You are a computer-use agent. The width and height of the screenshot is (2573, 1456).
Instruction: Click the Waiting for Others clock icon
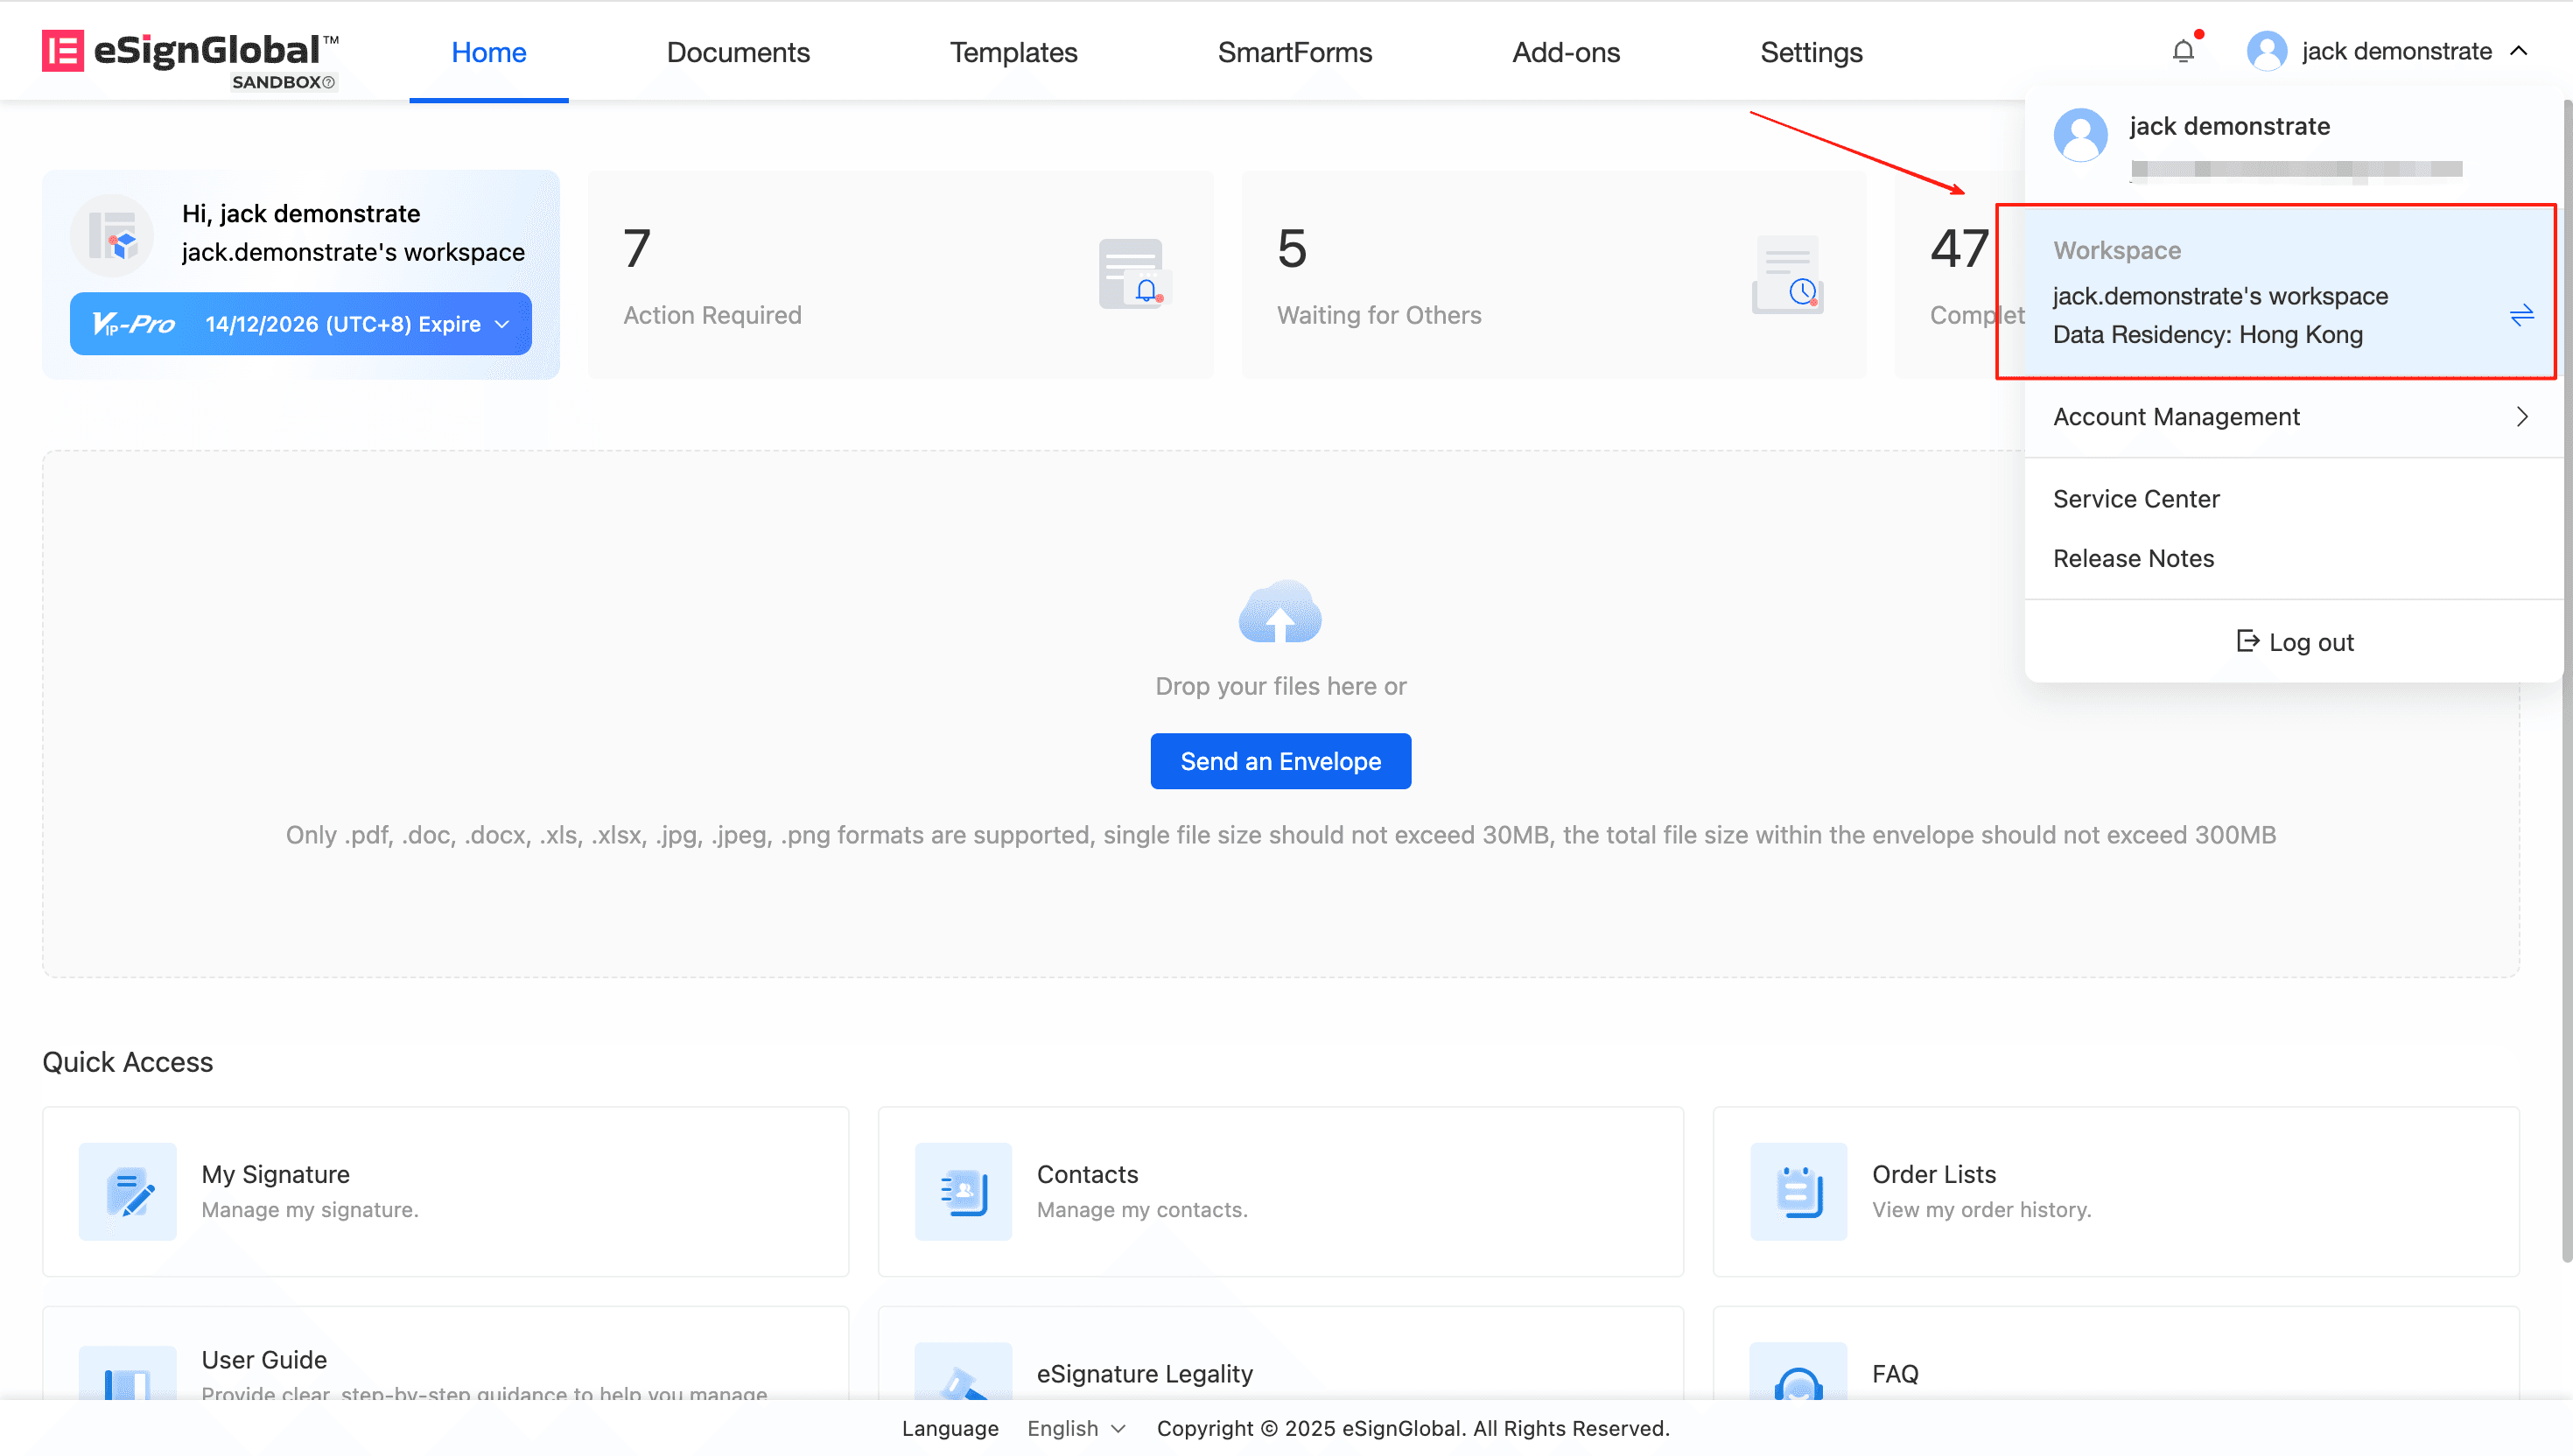tap(1788, 275)
